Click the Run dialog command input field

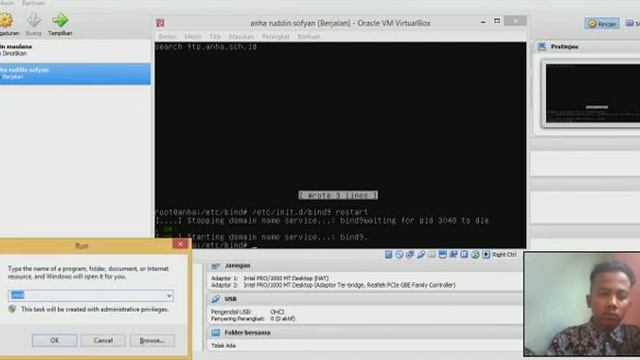[x=91, y=296]
